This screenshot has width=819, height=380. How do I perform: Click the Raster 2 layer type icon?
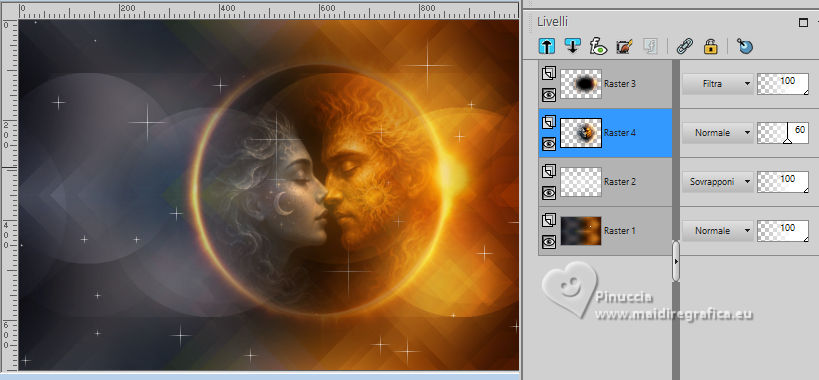[x=548, y=171]
